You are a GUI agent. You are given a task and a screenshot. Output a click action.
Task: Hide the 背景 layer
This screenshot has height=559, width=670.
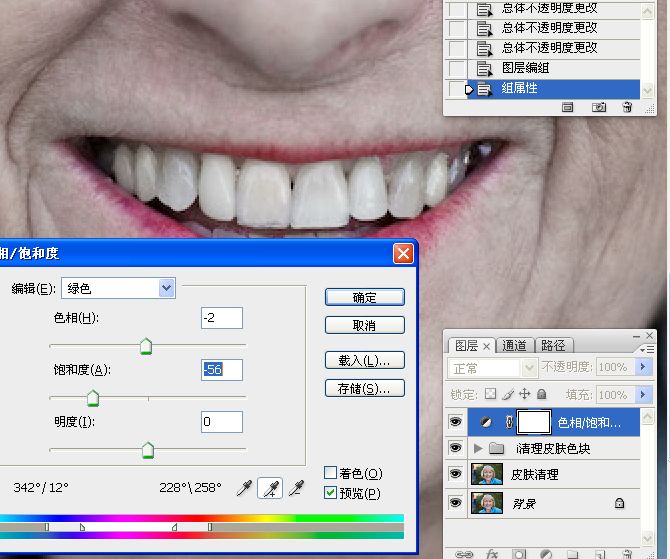(455, 503)
